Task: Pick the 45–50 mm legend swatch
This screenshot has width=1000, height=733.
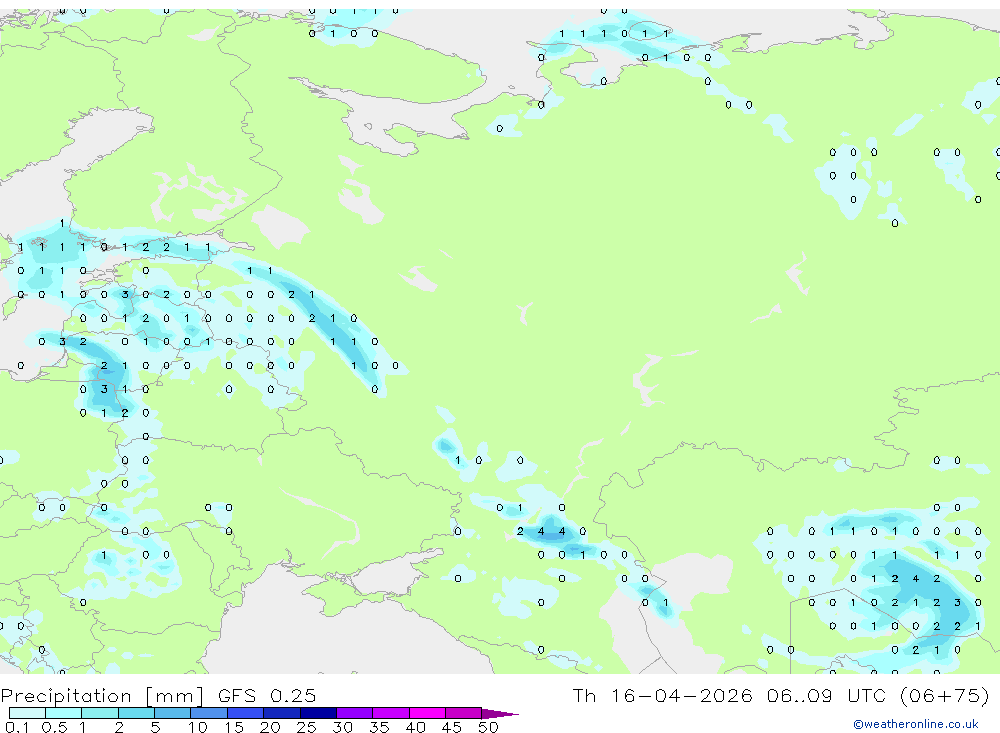Action: [x=464, y=713]
